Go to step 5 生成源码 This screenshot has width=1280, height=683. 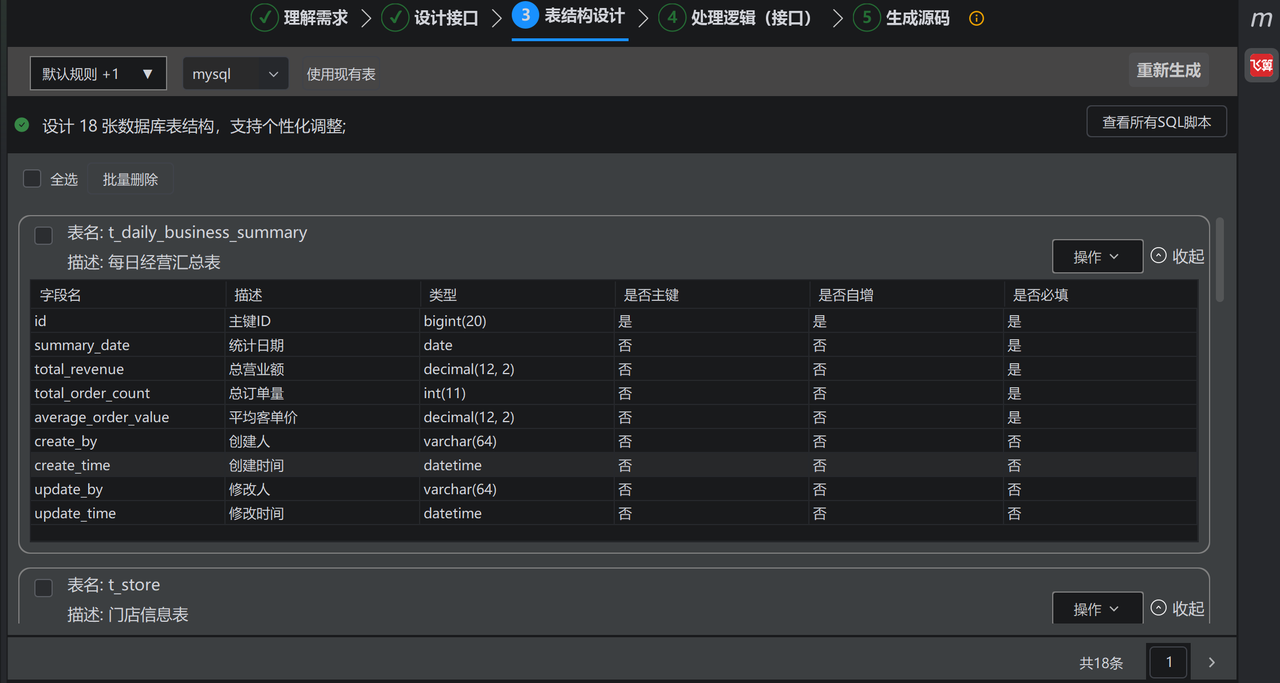[x=901, y=18]
